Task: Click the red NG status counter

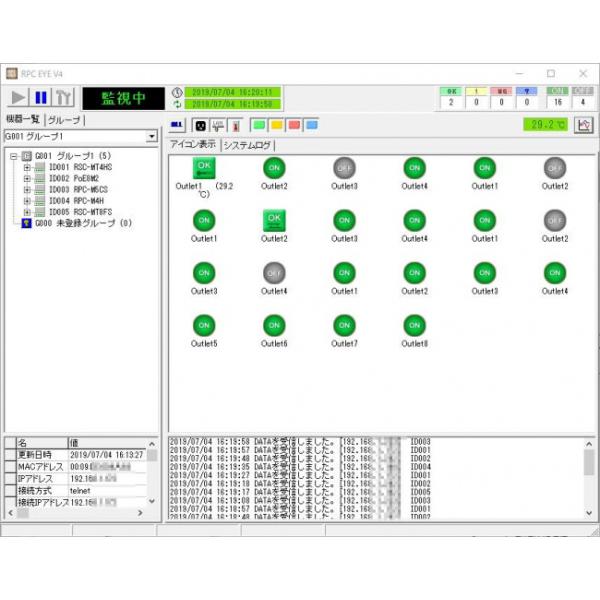Action: (502, 98)
